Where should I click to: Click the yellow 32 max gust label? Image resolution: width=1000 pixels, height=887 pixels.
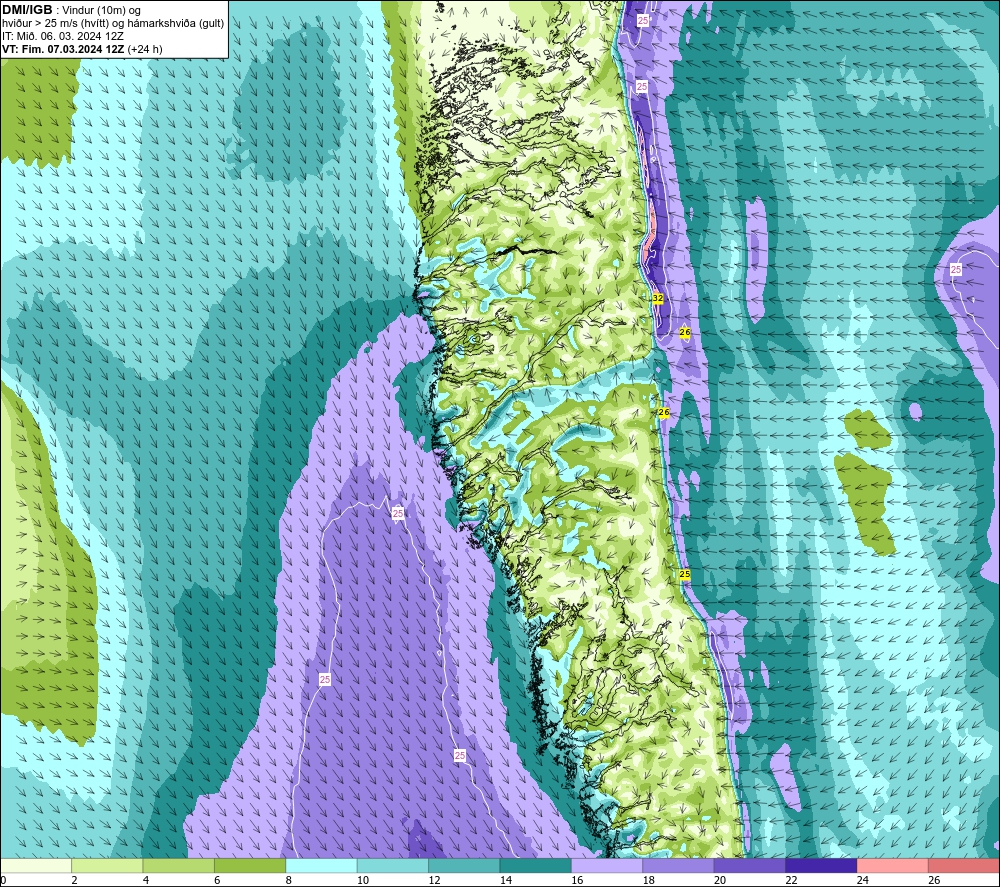tap(658, 298)
